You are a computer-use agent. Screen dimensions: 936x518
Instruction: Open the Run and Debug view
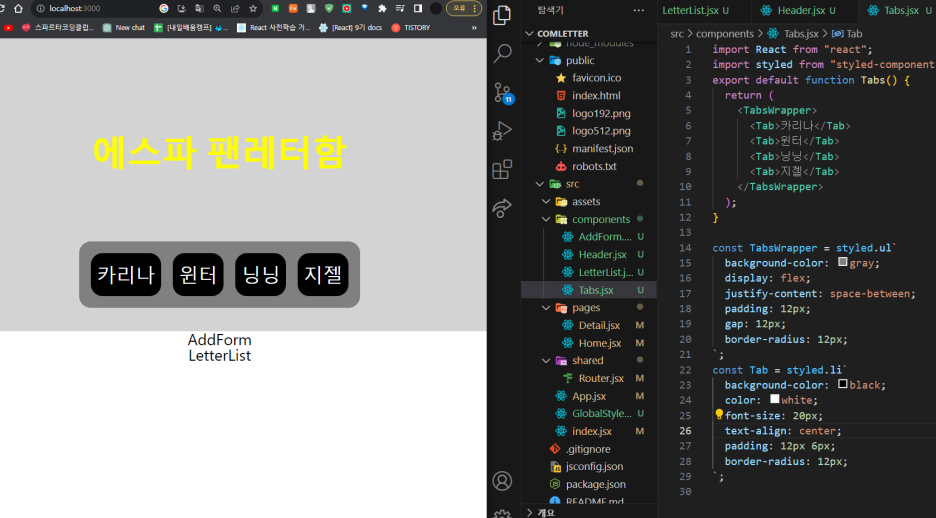(502, 131)
